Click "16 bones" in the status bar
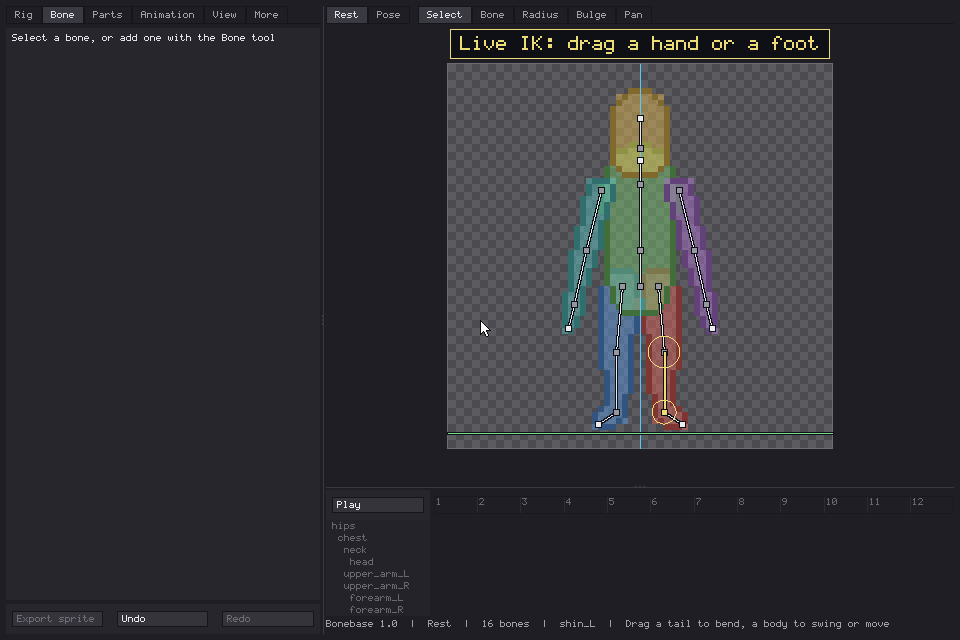The width and height of the screenshot is (960, 640). (505, 624)
